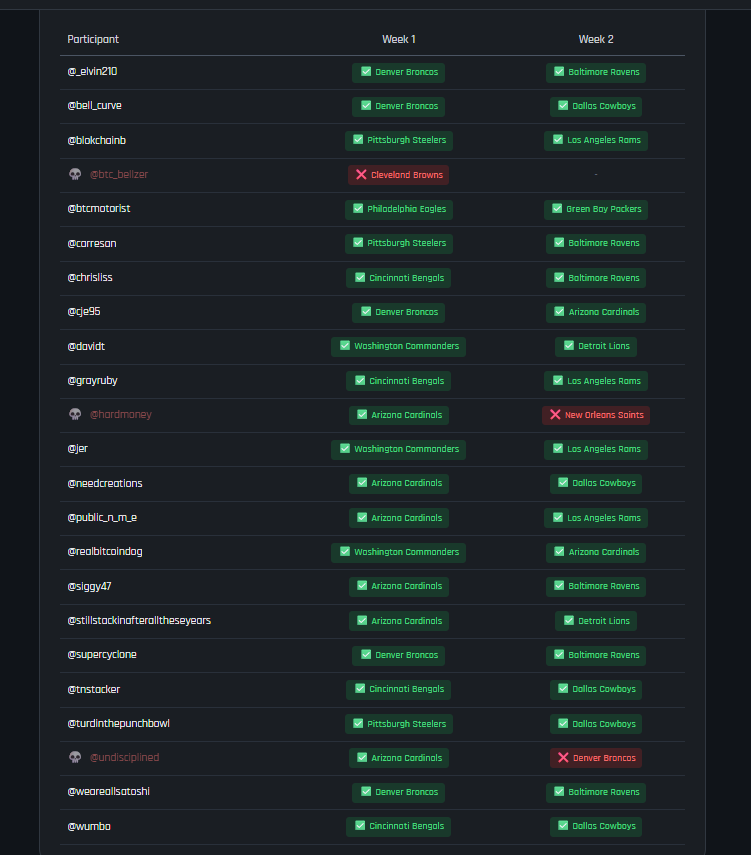This screenshot has width=751, height=855.
Task: Click the @supercyclone username
Action: click(102, 654)
